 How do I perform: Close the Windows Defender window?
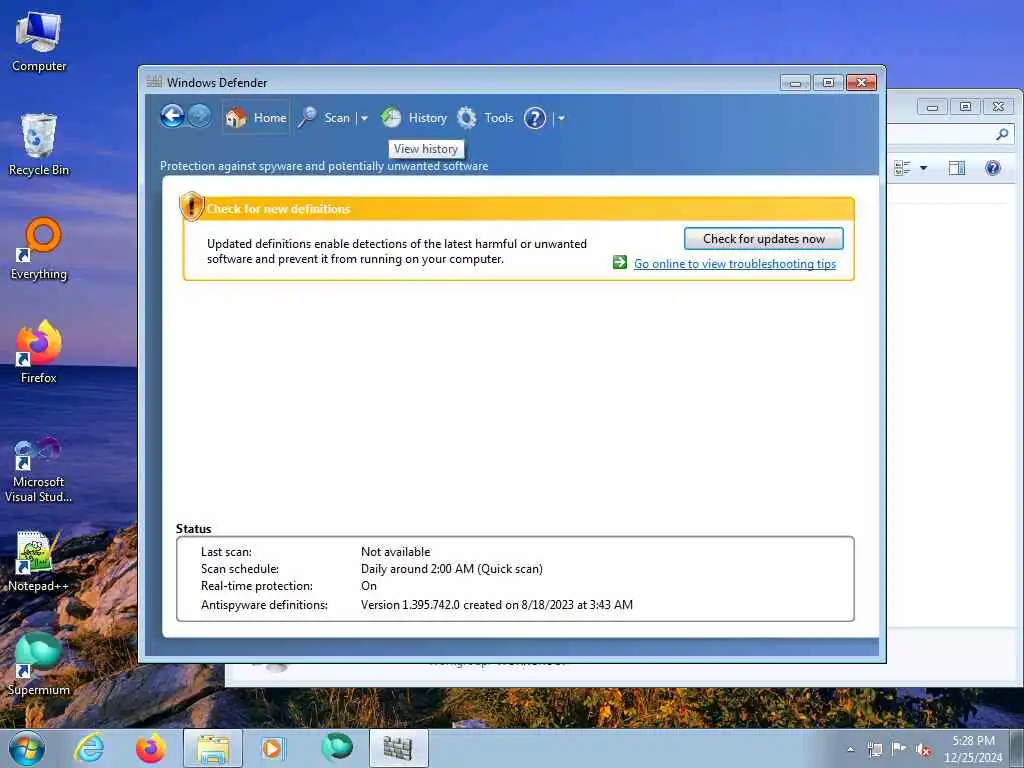click(x=861, y=83)
